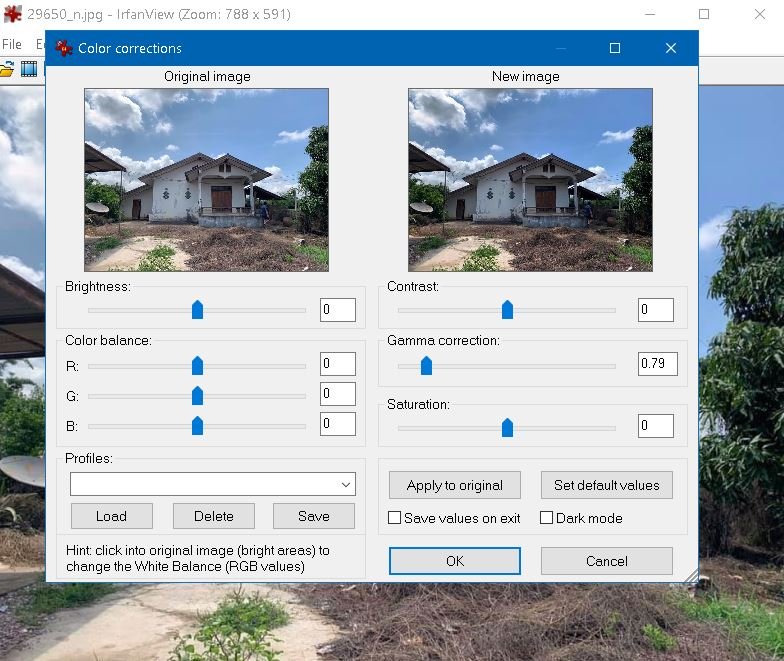Viewport: 784px width, 661px height.
Task: Close the Color corrections dialog
Action: 671,48
